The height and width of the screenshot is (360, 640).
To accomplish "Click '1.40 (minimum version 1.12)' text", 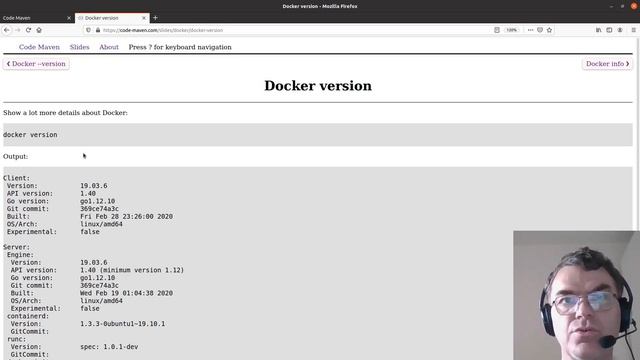I will click(132, 270).
